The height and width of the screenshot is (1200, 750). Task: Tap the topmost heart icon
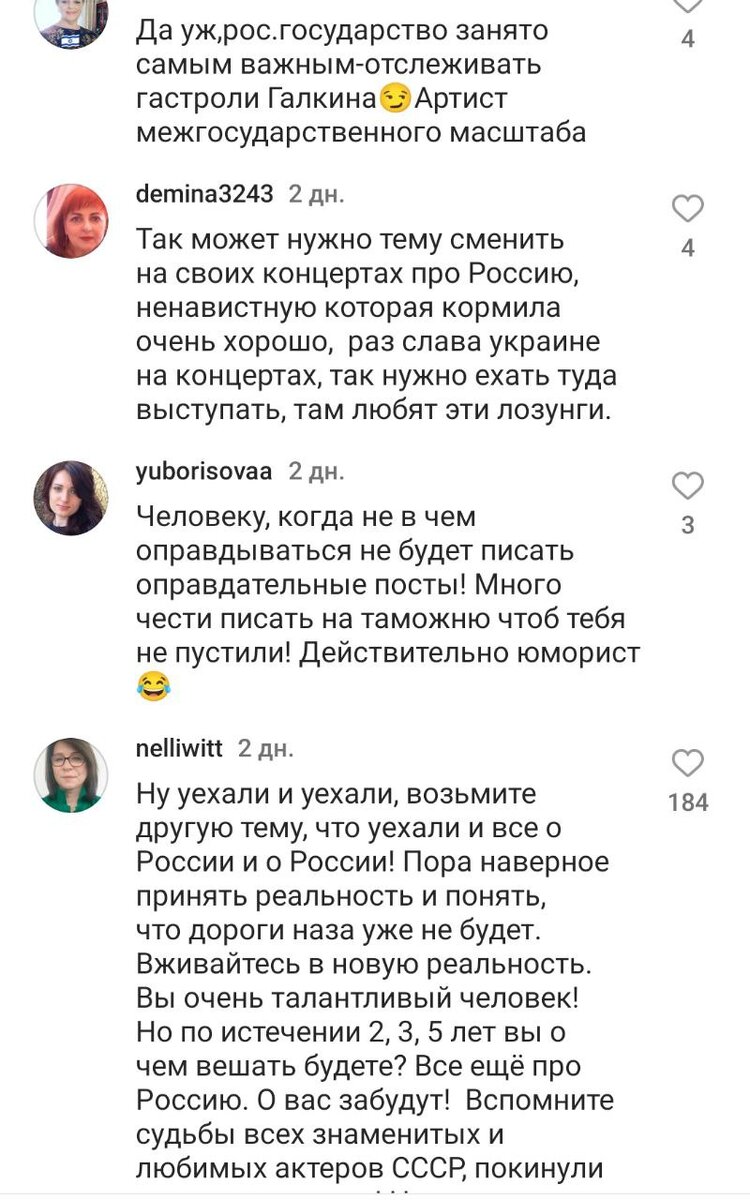[686, 5]
